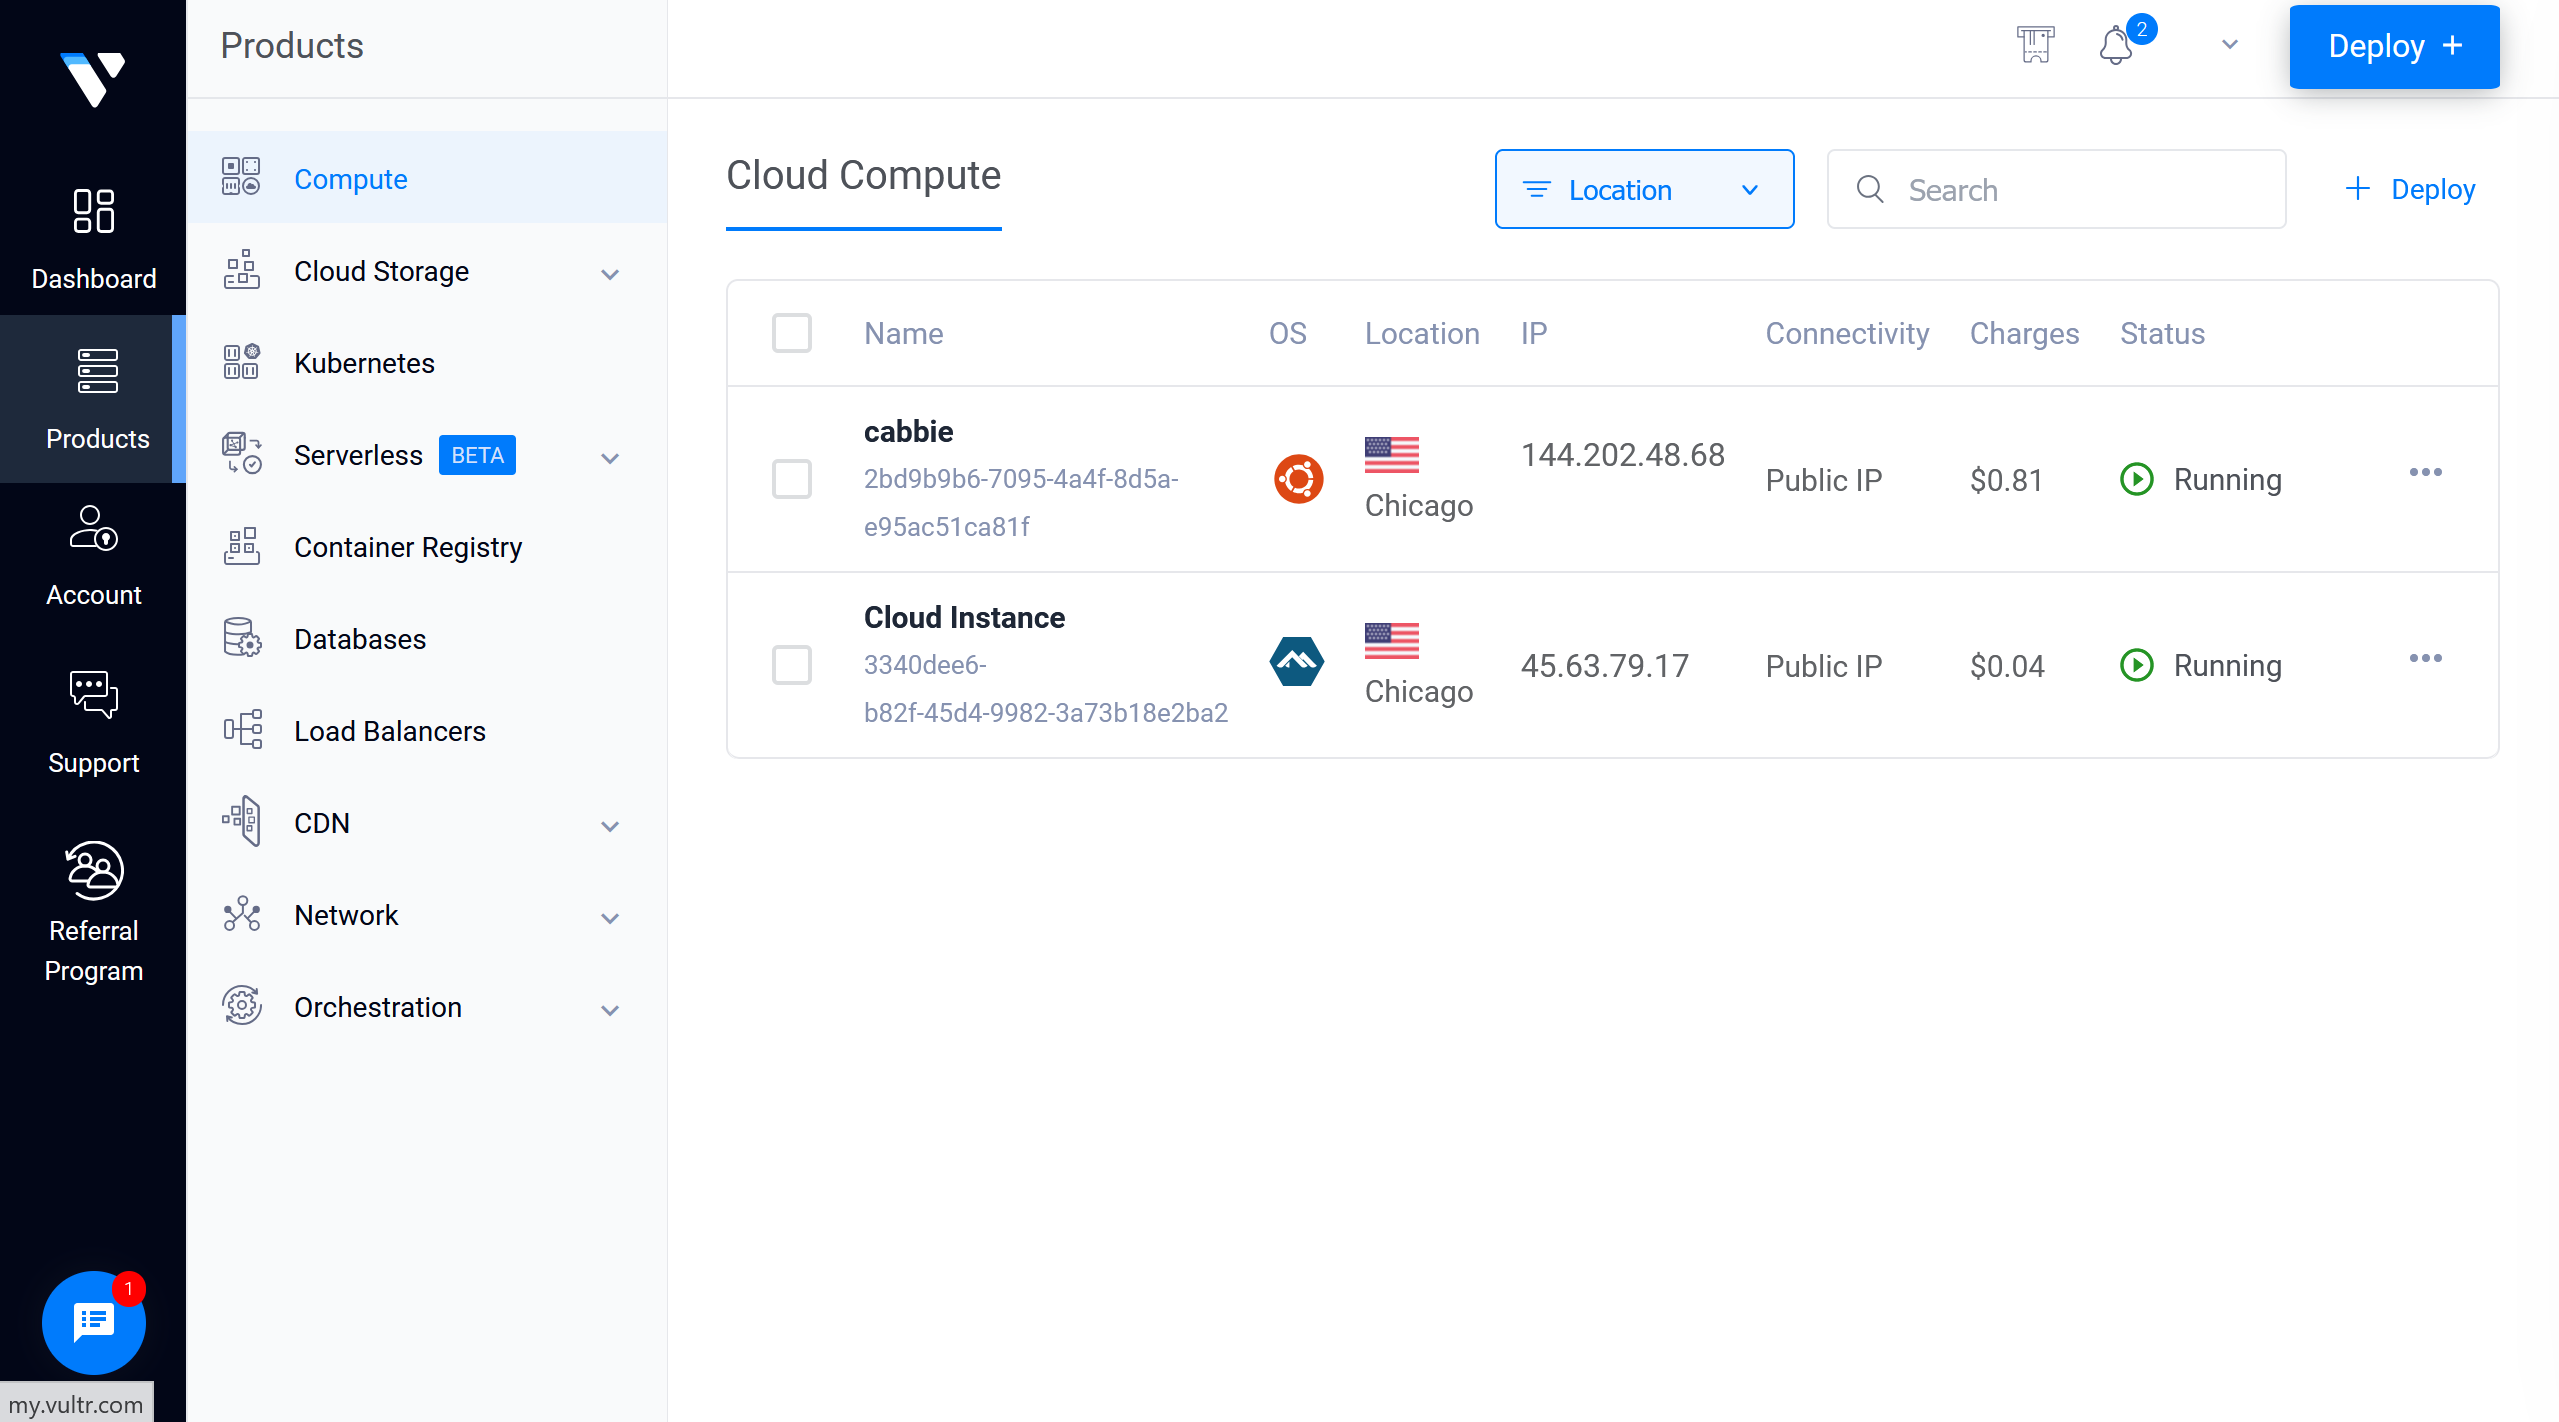The width and height of the screenshot is (2559, 1422).
Task: Check the Cloud Instance row checkbox
Action: (791, 665)
